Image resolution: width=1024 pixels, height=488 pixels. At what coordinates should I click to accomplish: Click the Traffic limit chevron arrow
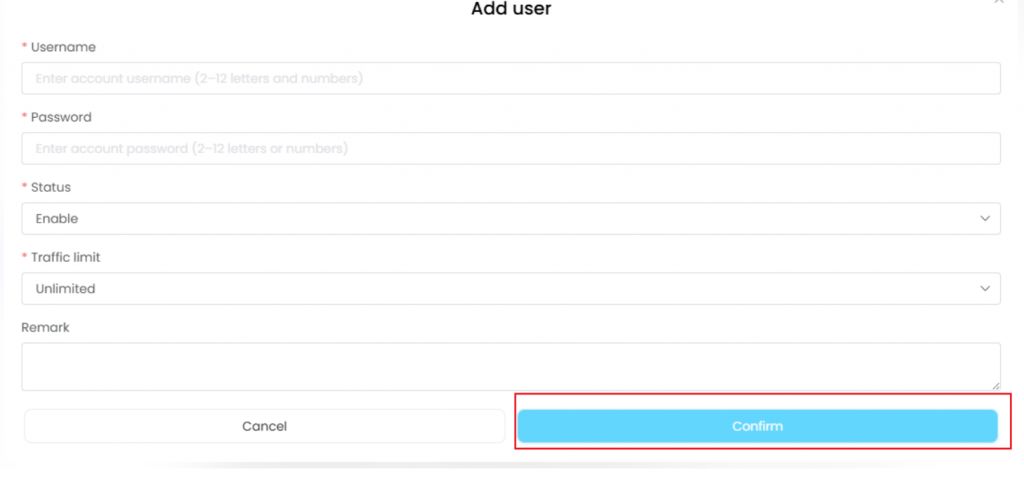(985, 288)
